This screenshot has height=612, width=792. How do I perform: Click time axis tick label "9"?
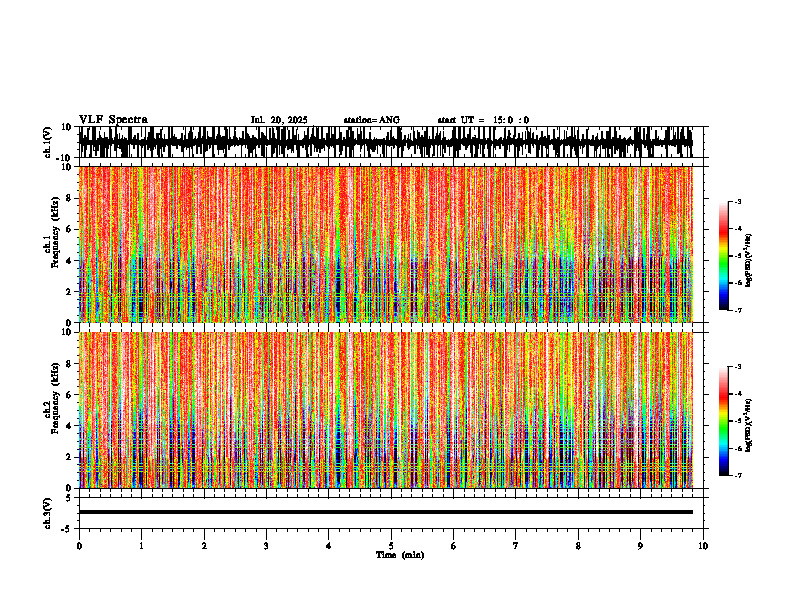click(640, 546)
